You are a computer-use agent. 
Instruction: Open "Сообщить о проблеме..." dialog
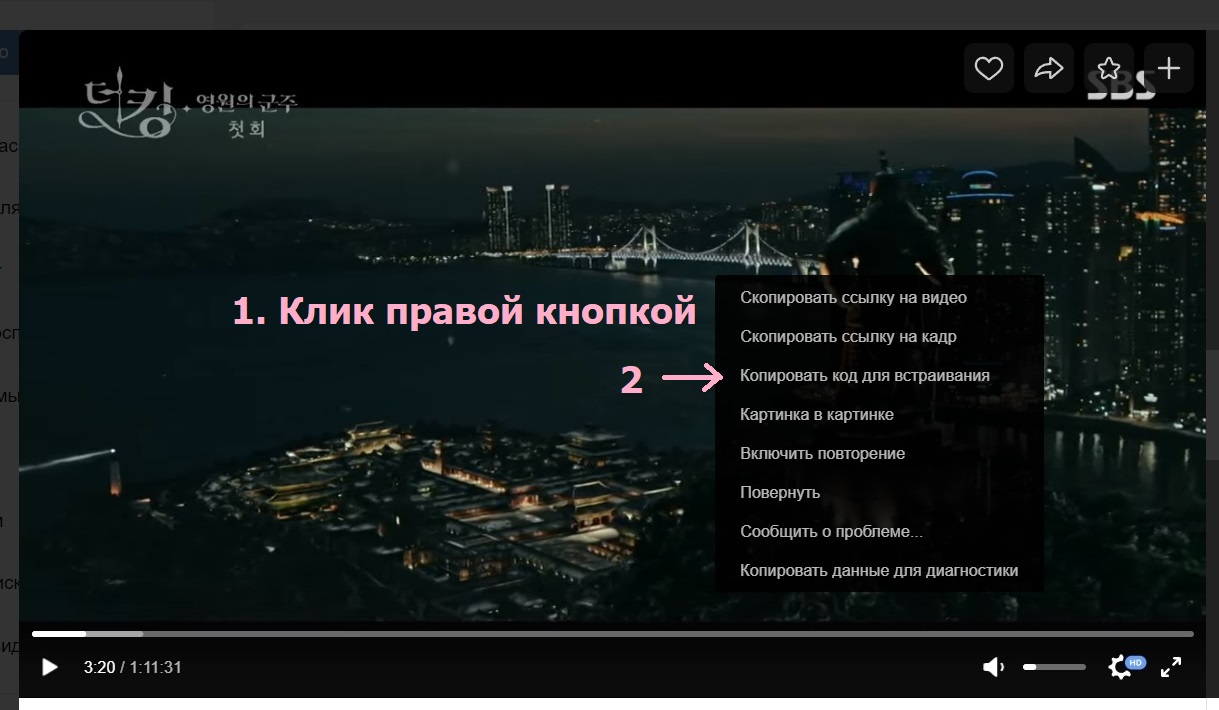[831, 531]
